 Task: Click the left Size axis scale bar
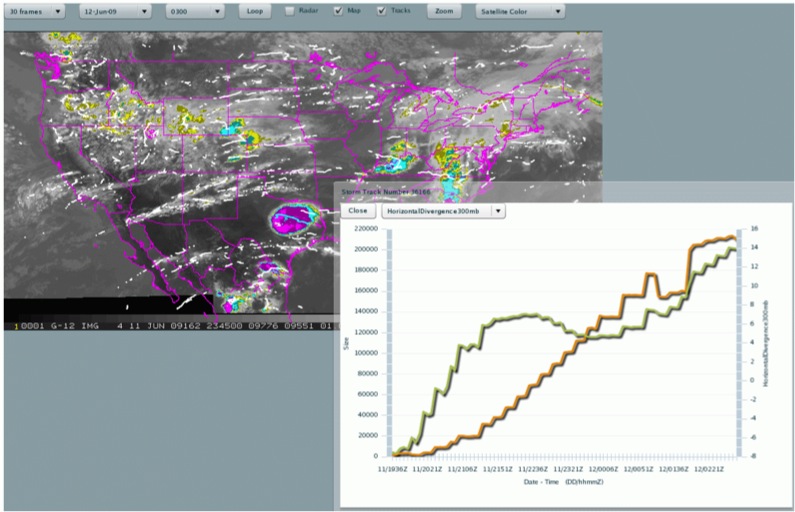[388, 342]
